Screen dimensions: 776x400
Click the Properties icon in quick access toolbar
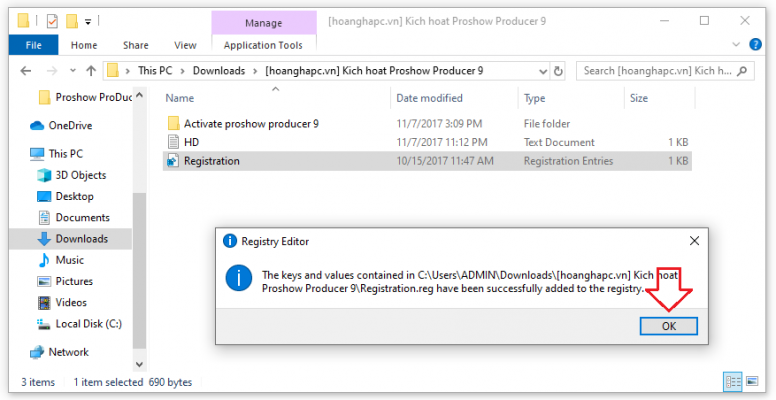point(50,19)
